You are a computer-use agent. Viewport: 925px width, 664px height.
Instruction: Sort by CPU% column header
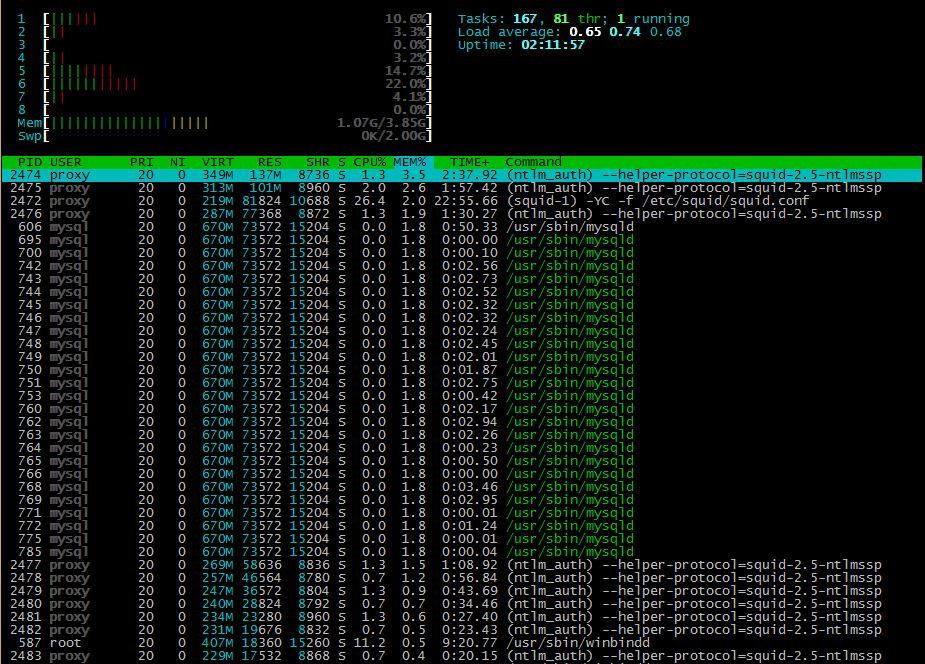pyautogui.click(x=370, y=162)
